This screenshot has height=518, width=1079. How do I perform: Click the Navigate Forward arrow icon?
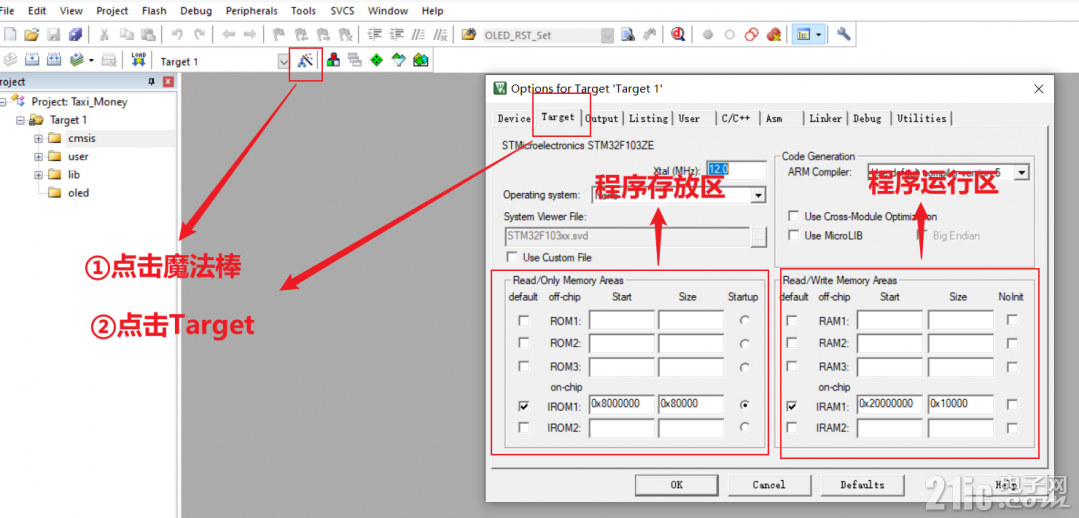click(x=250, y=34)
